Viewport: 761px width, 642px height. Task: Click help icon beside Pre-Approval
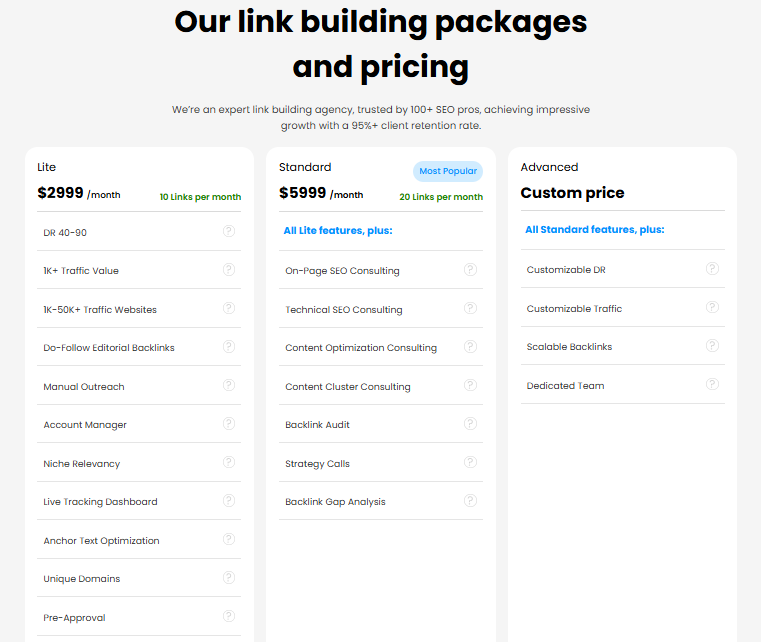point(229,616)
